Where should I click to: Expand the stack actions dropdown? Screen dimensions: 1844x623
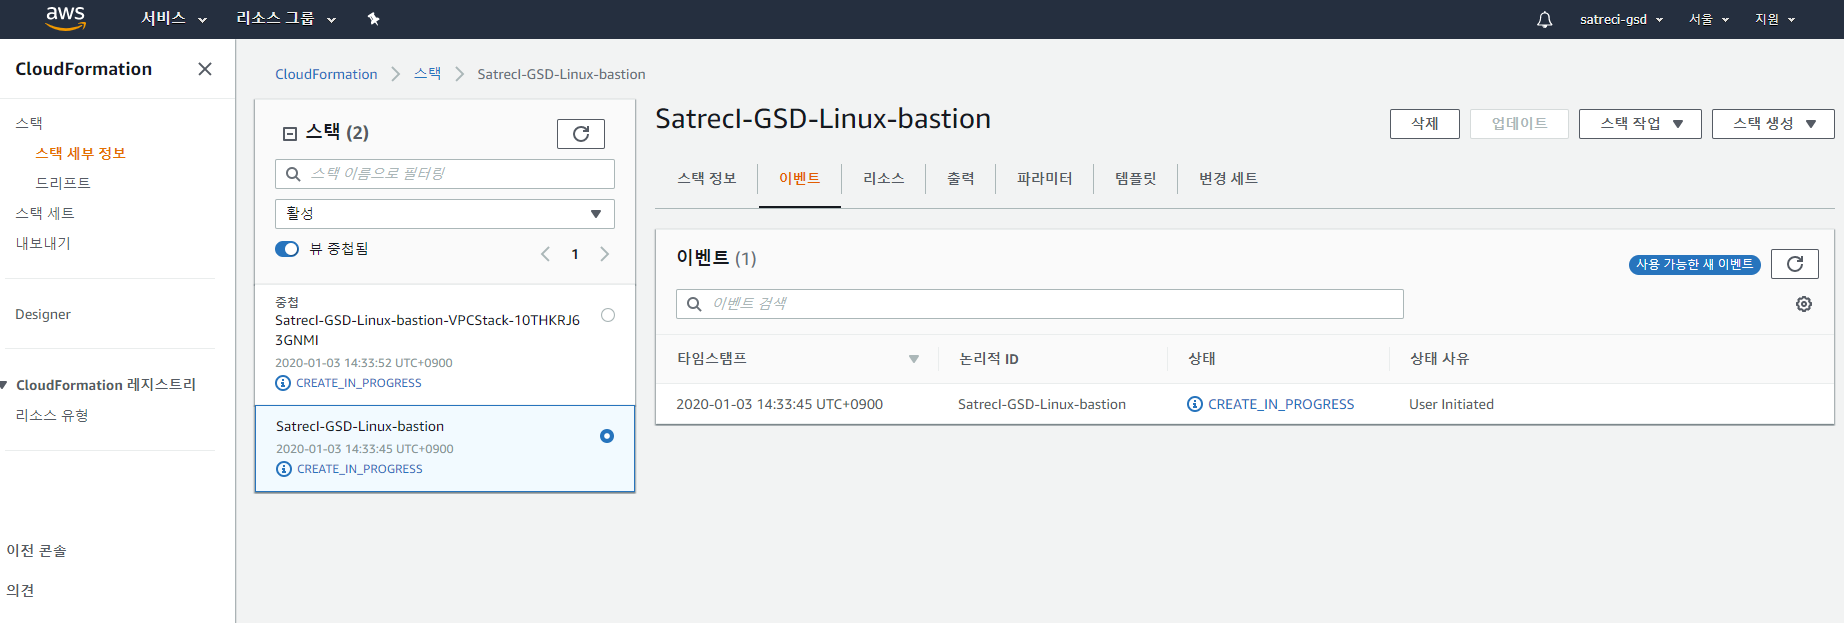click(1639, 124)
